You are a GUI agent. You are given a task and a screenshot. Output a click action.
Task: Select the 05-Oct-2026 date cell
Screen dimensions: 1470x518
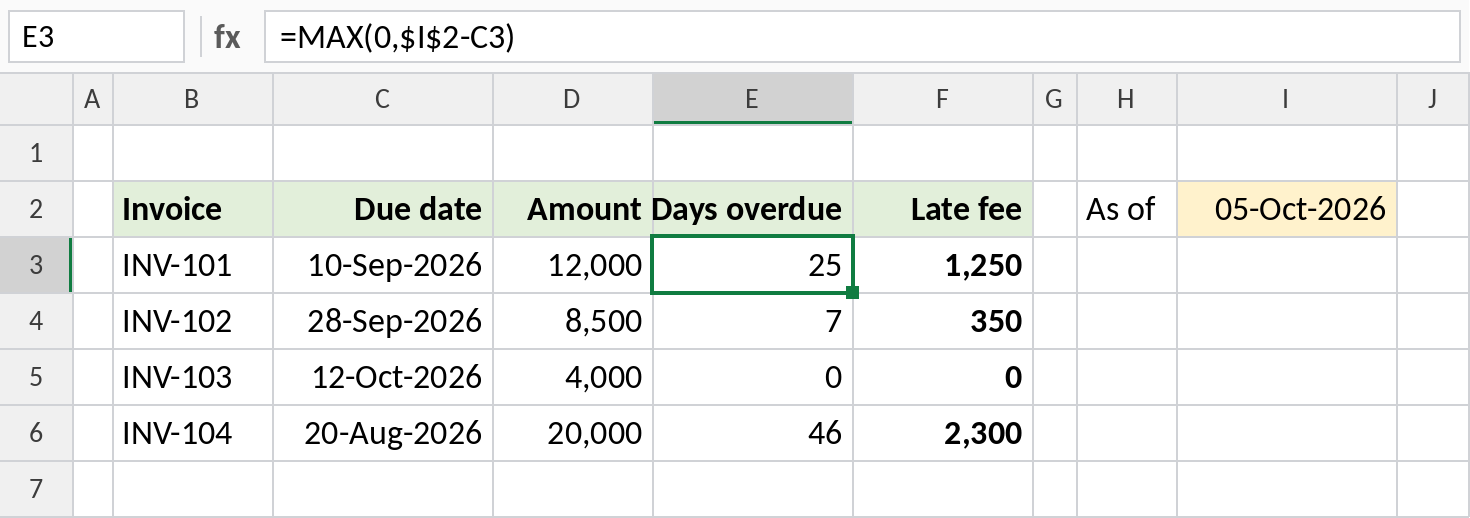tap(1287, 209)
